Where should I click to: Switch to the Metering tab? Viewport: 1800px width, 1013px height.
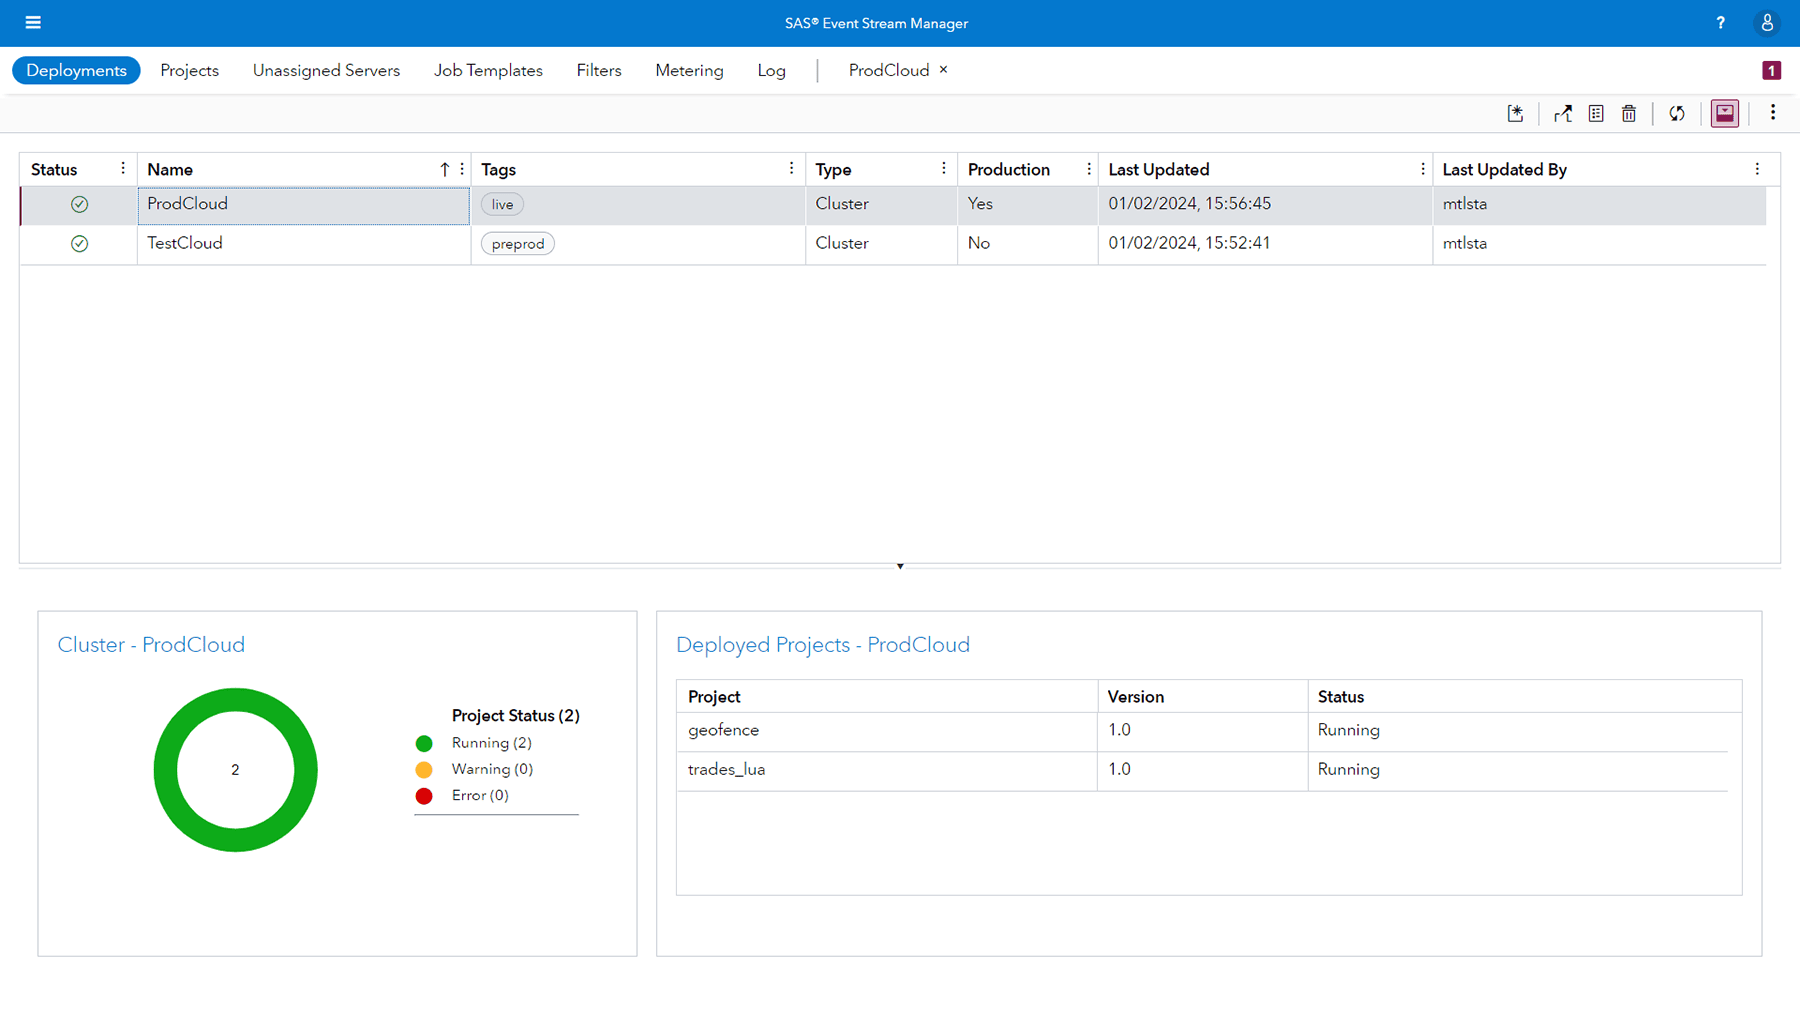689,70
